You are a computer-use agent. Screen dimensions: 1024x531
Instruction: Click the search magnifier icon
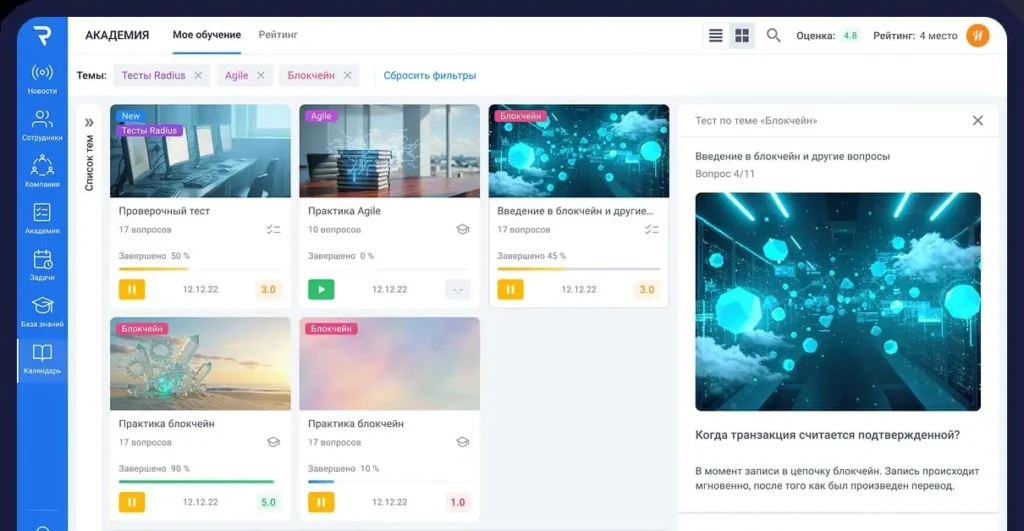(x=773, y=36)
